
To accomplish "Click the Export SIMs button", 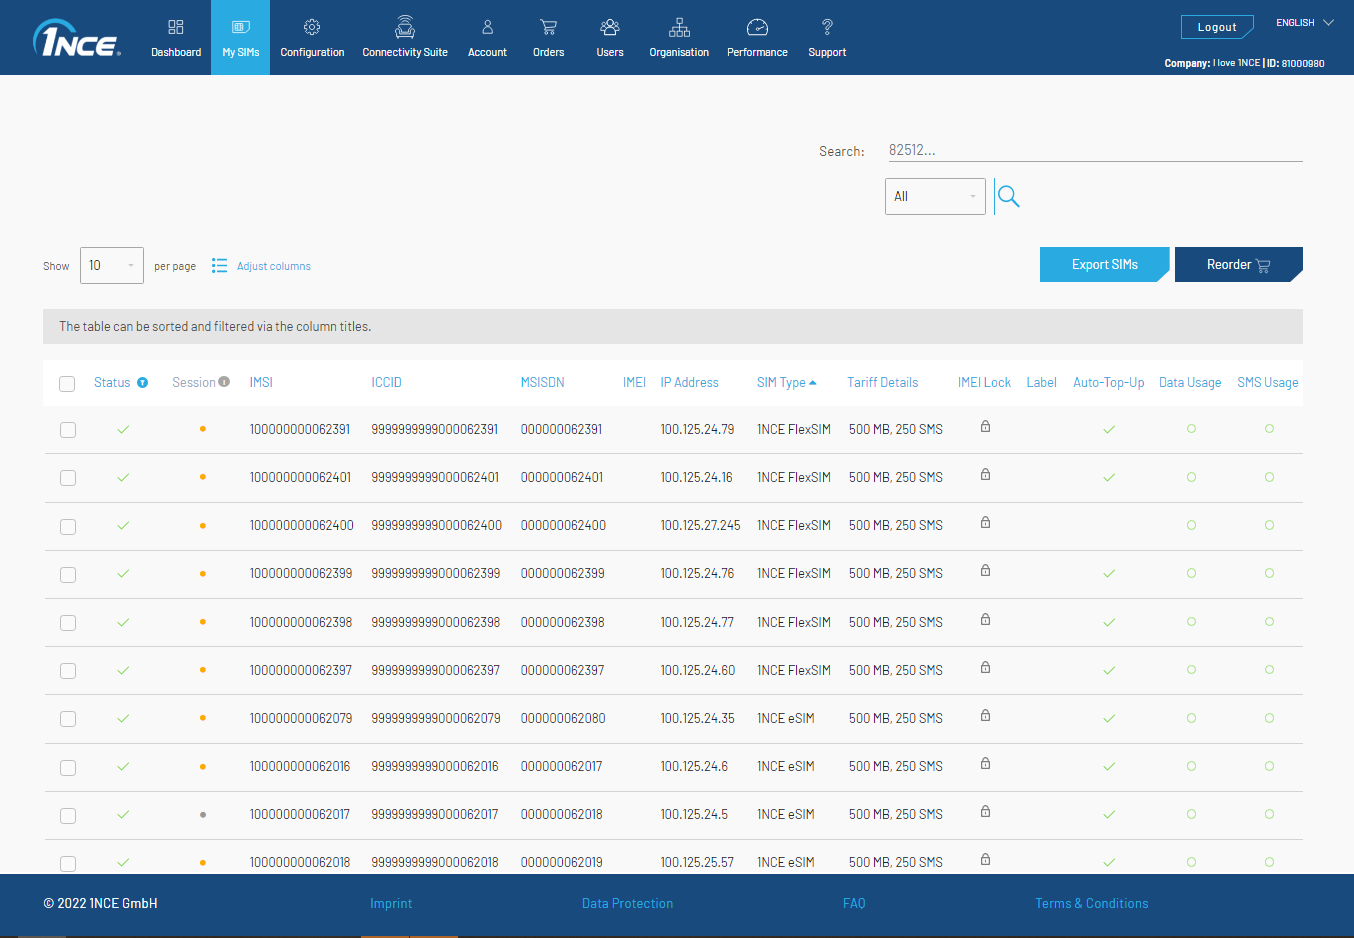I will 1104,265.
